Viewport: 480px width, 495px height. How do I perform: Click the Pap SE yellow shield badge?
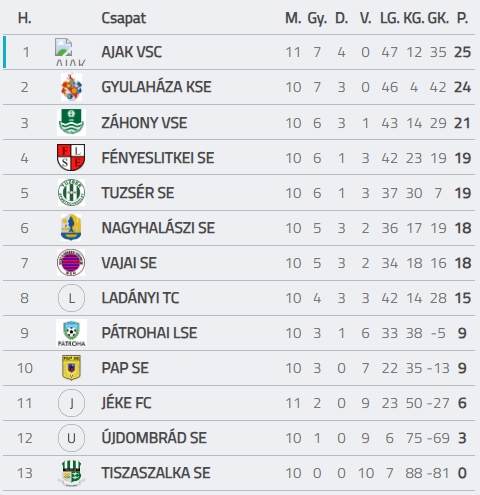(x=71, y=368)
